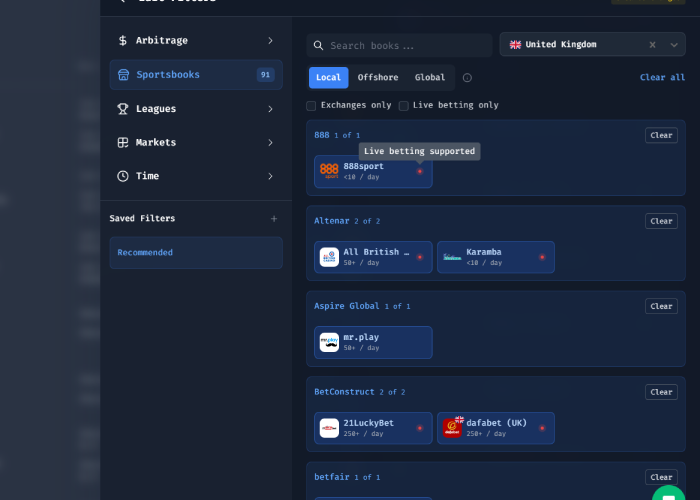Click the United Kingdom flag icon
700x500 pixels.
[515, 45]
